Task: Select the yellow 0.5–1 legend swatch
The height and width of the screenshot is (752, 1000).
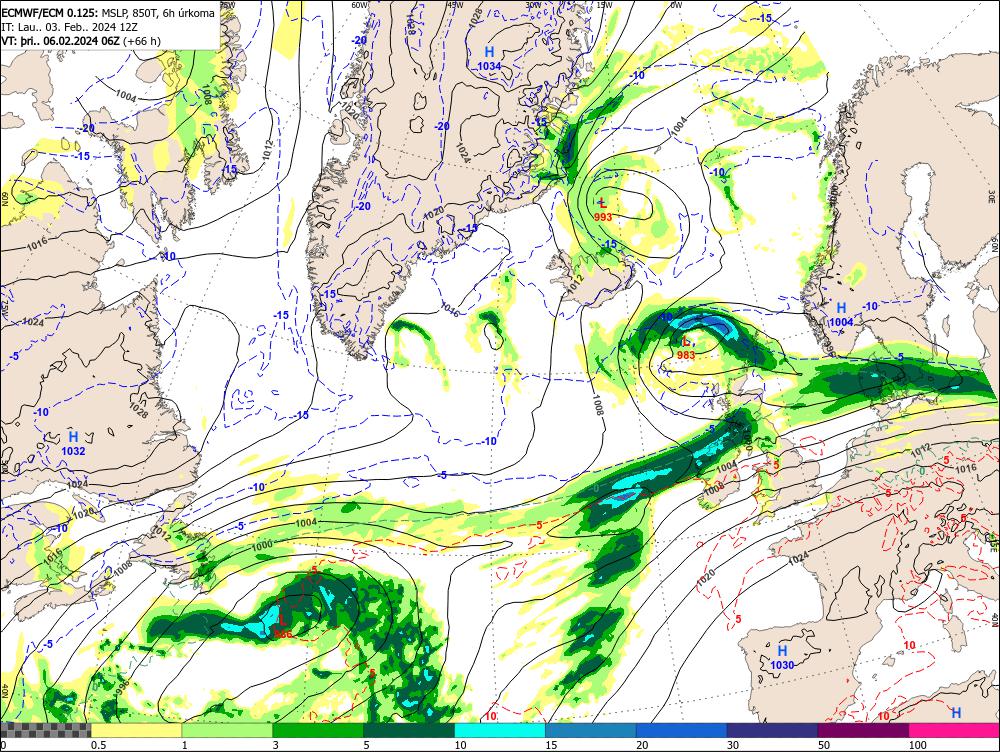Action: click(136, 730)
